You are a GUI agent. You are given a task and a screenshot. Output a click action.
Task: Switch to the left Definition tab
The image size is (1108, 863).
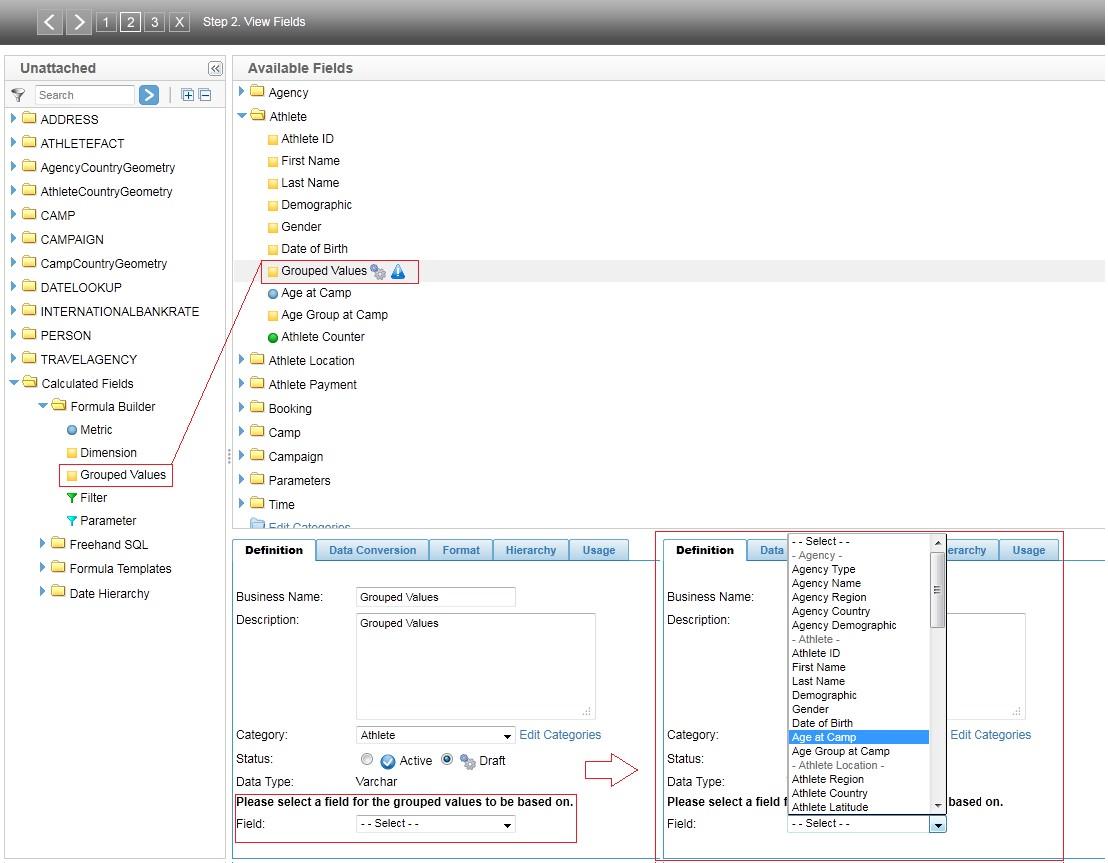274,550
